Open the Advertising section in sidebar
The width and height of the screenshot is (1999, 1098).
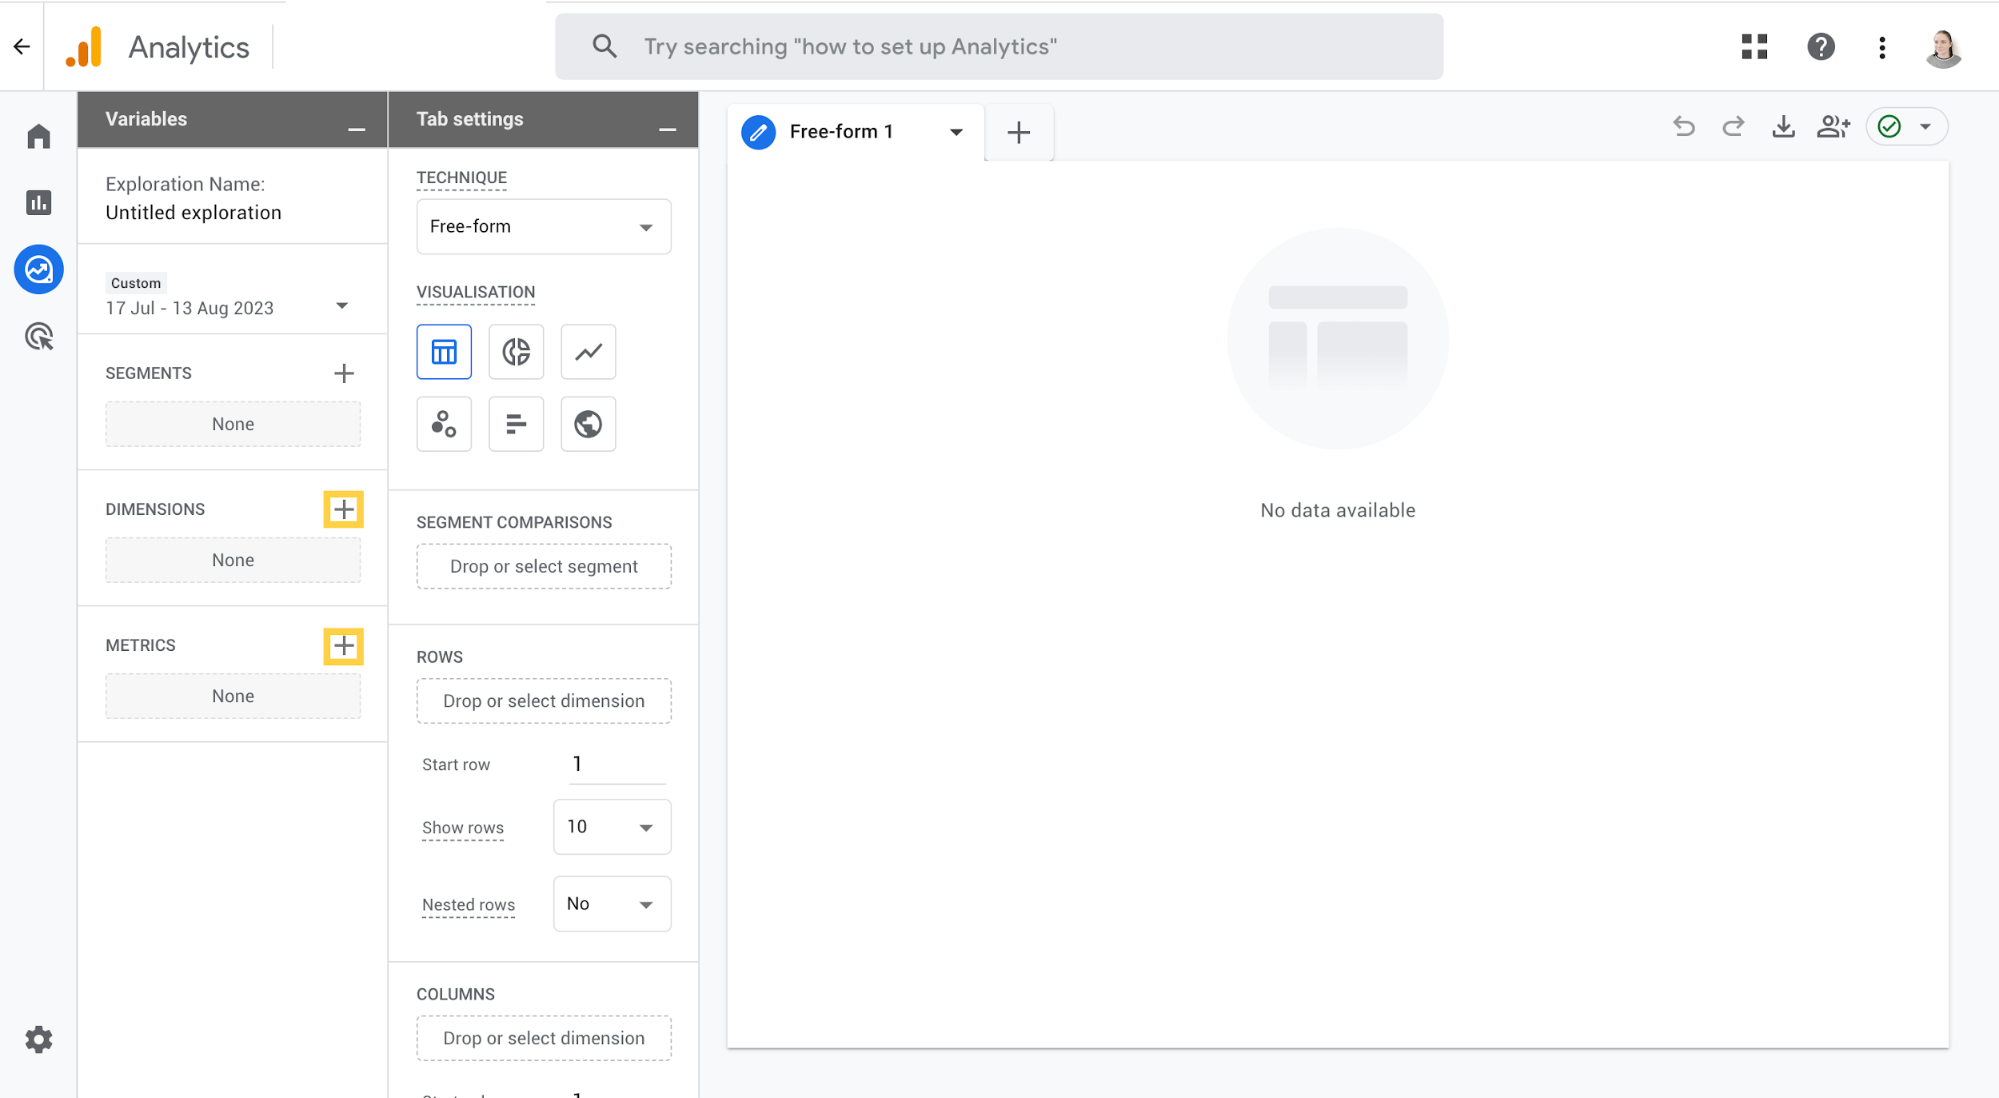(39, 337)
